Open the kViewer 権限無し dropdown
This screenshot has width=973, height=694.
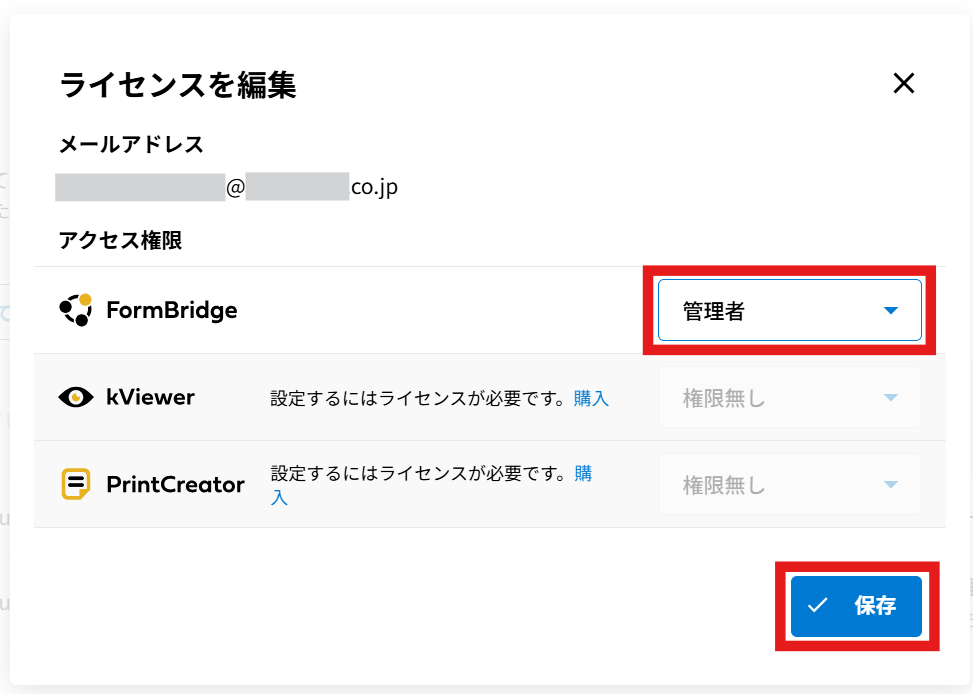click(789, 398)
